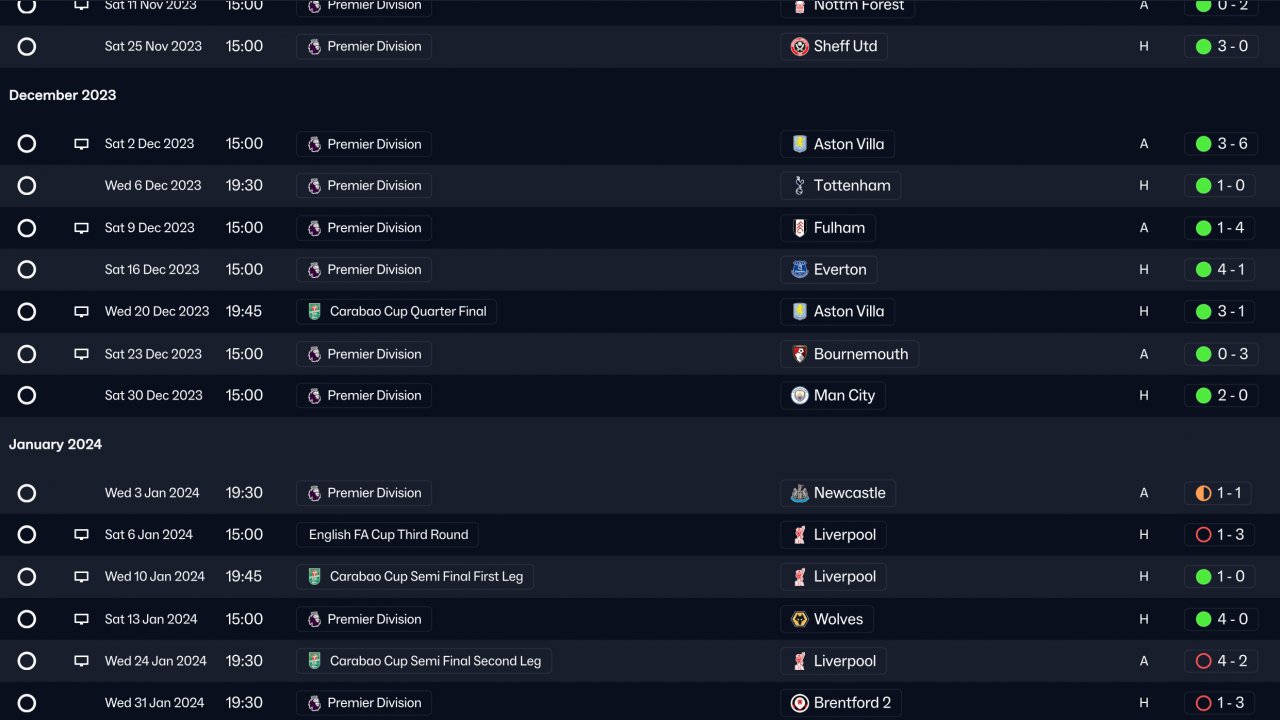Open English FA Cup Third Round competition
The height and width of the screenshot is (720, 1280).
388,535
